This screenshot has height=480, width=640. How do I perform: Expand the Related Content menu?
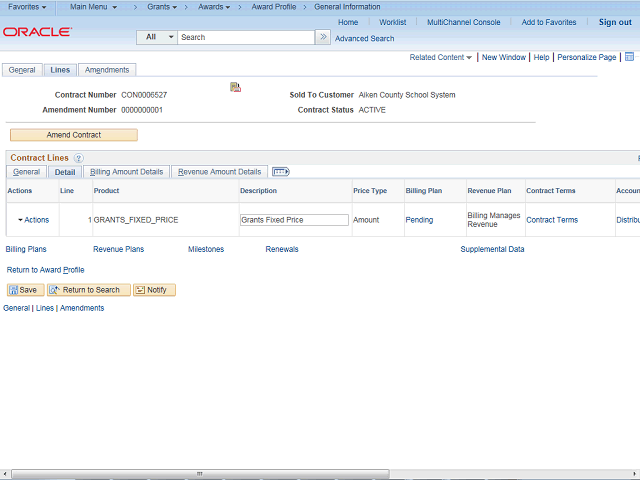coord(440,57)
